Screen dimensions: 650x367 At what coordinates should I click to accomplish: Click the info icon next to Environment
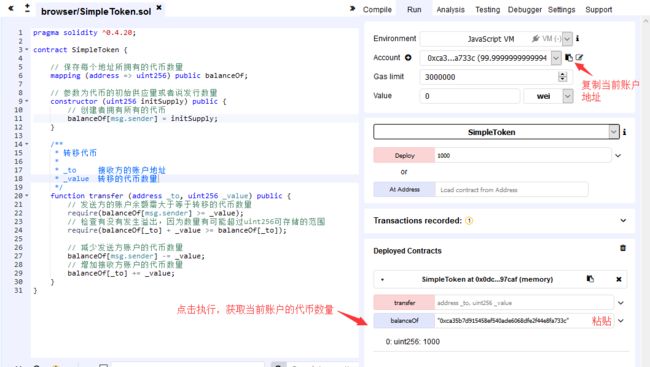(x=577, y=38)
